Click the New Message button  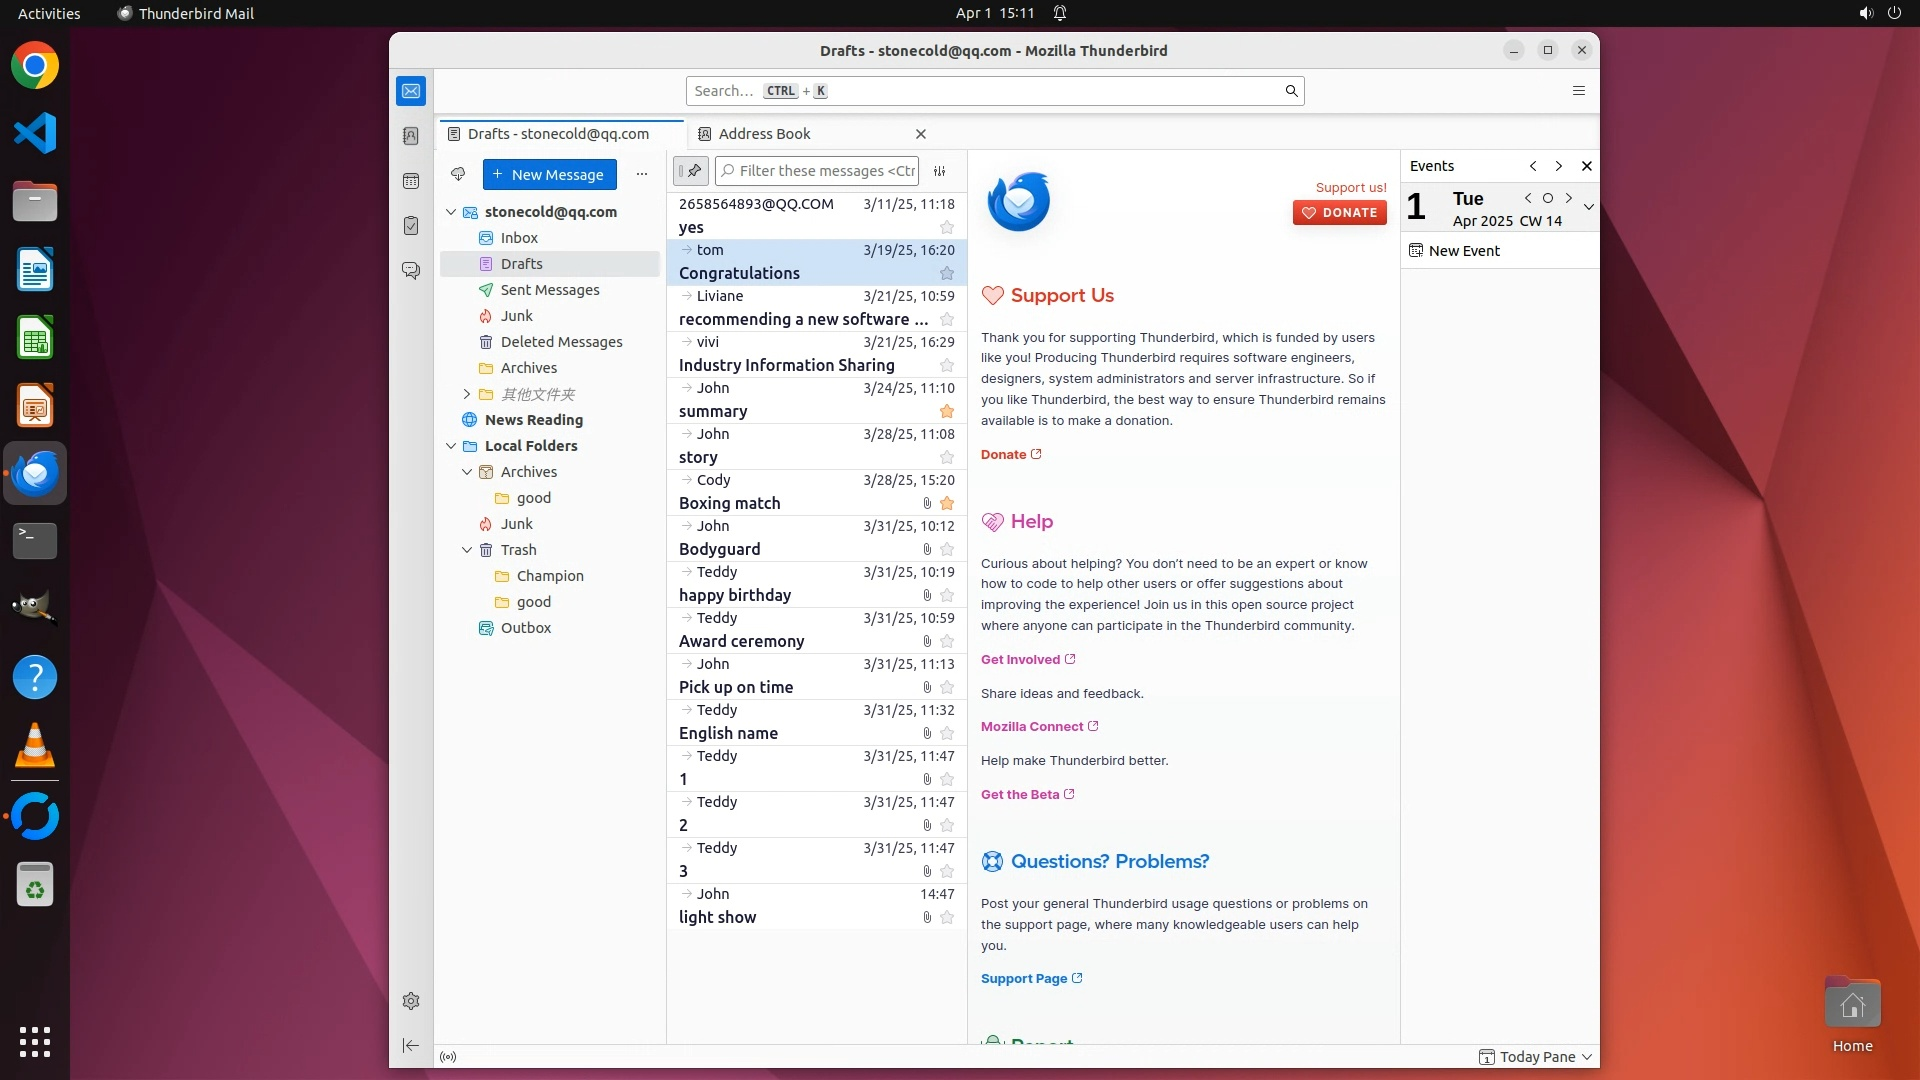click(x=549, y=174)
